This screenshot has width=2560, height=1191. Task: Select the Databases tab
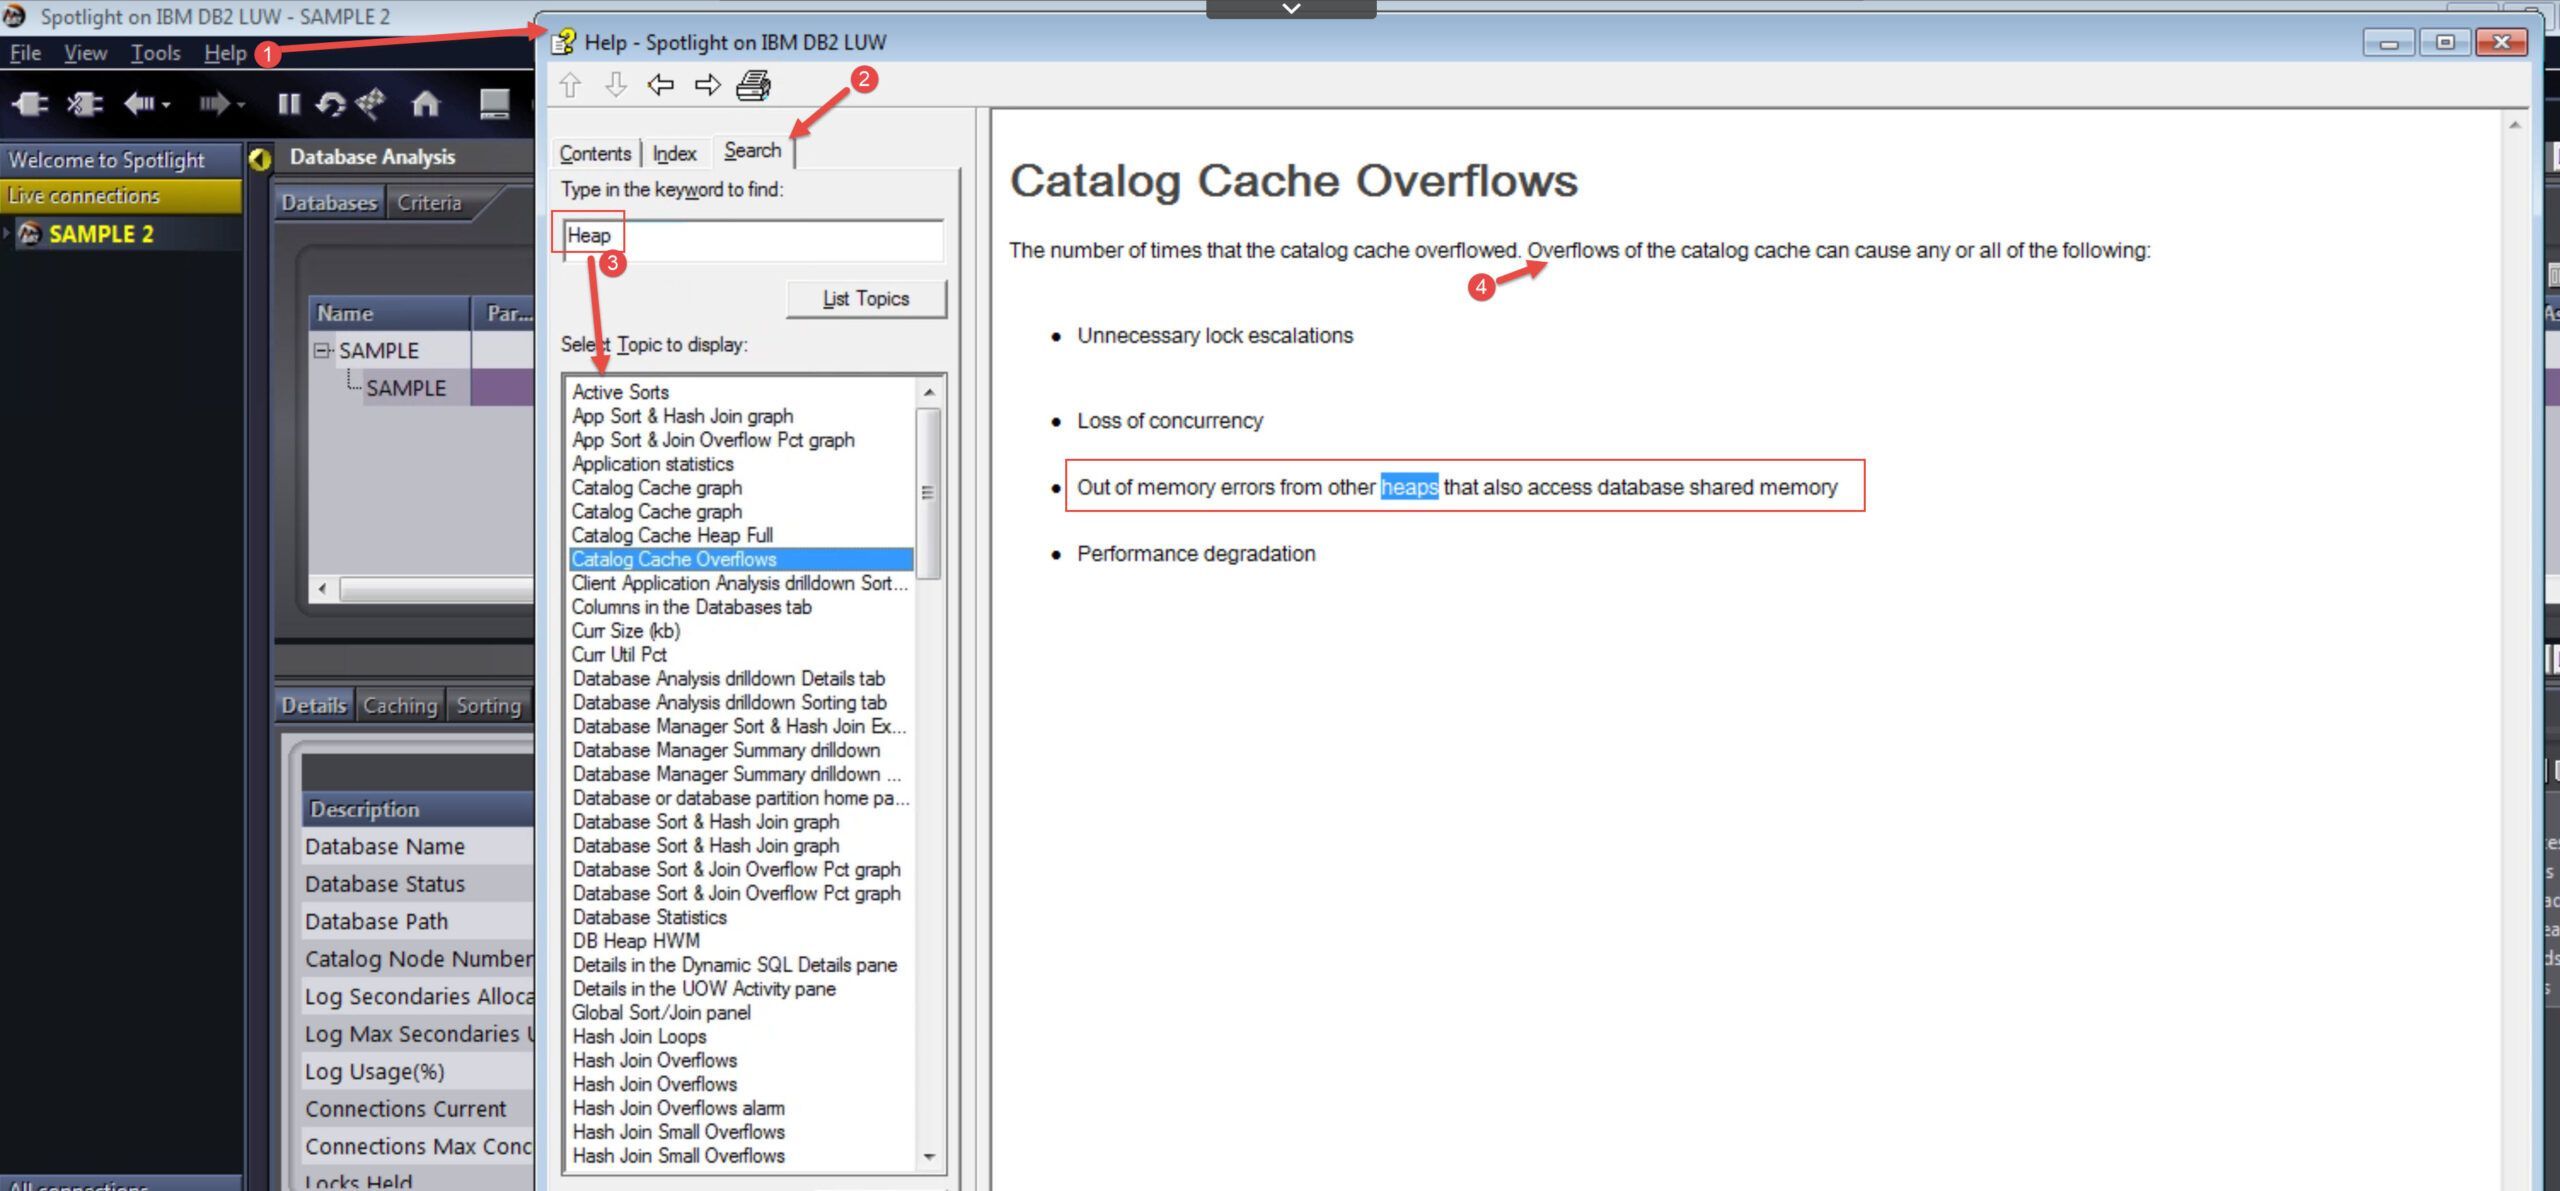(329, 203)
